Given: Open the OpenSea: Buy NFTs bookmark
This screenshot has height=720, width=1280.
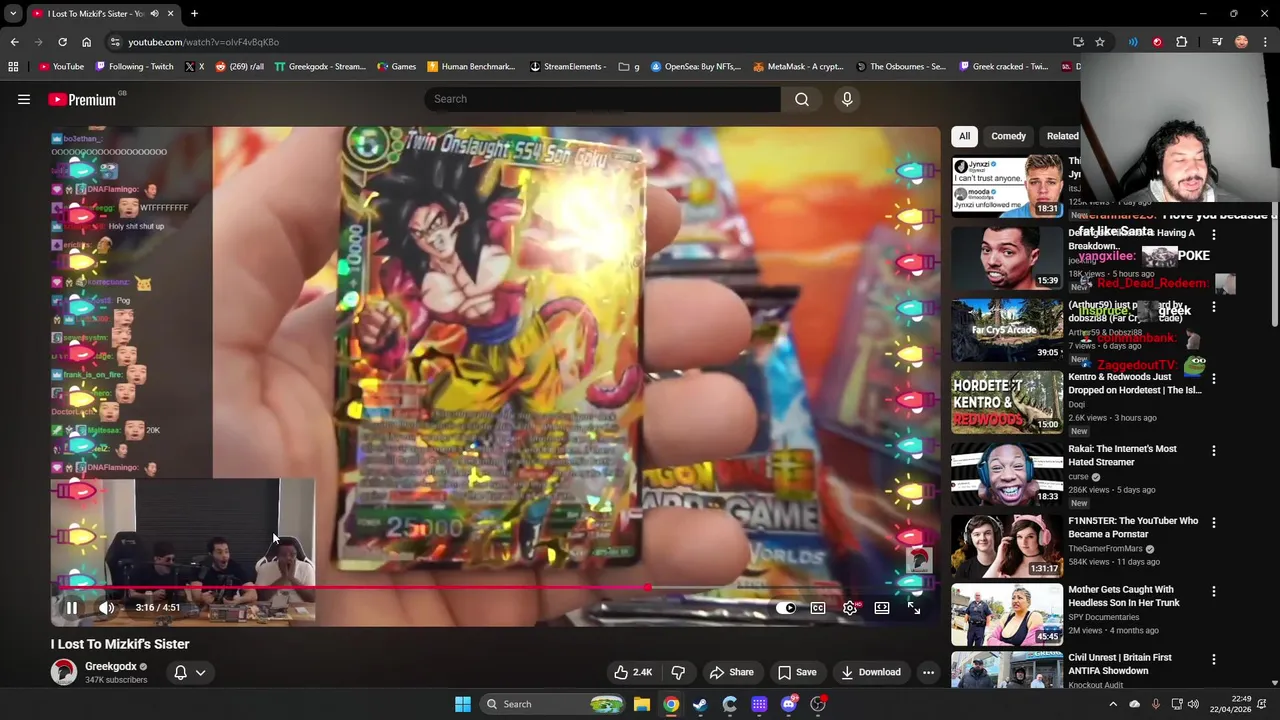Looking at the screenshot, I should click(696, 67).
